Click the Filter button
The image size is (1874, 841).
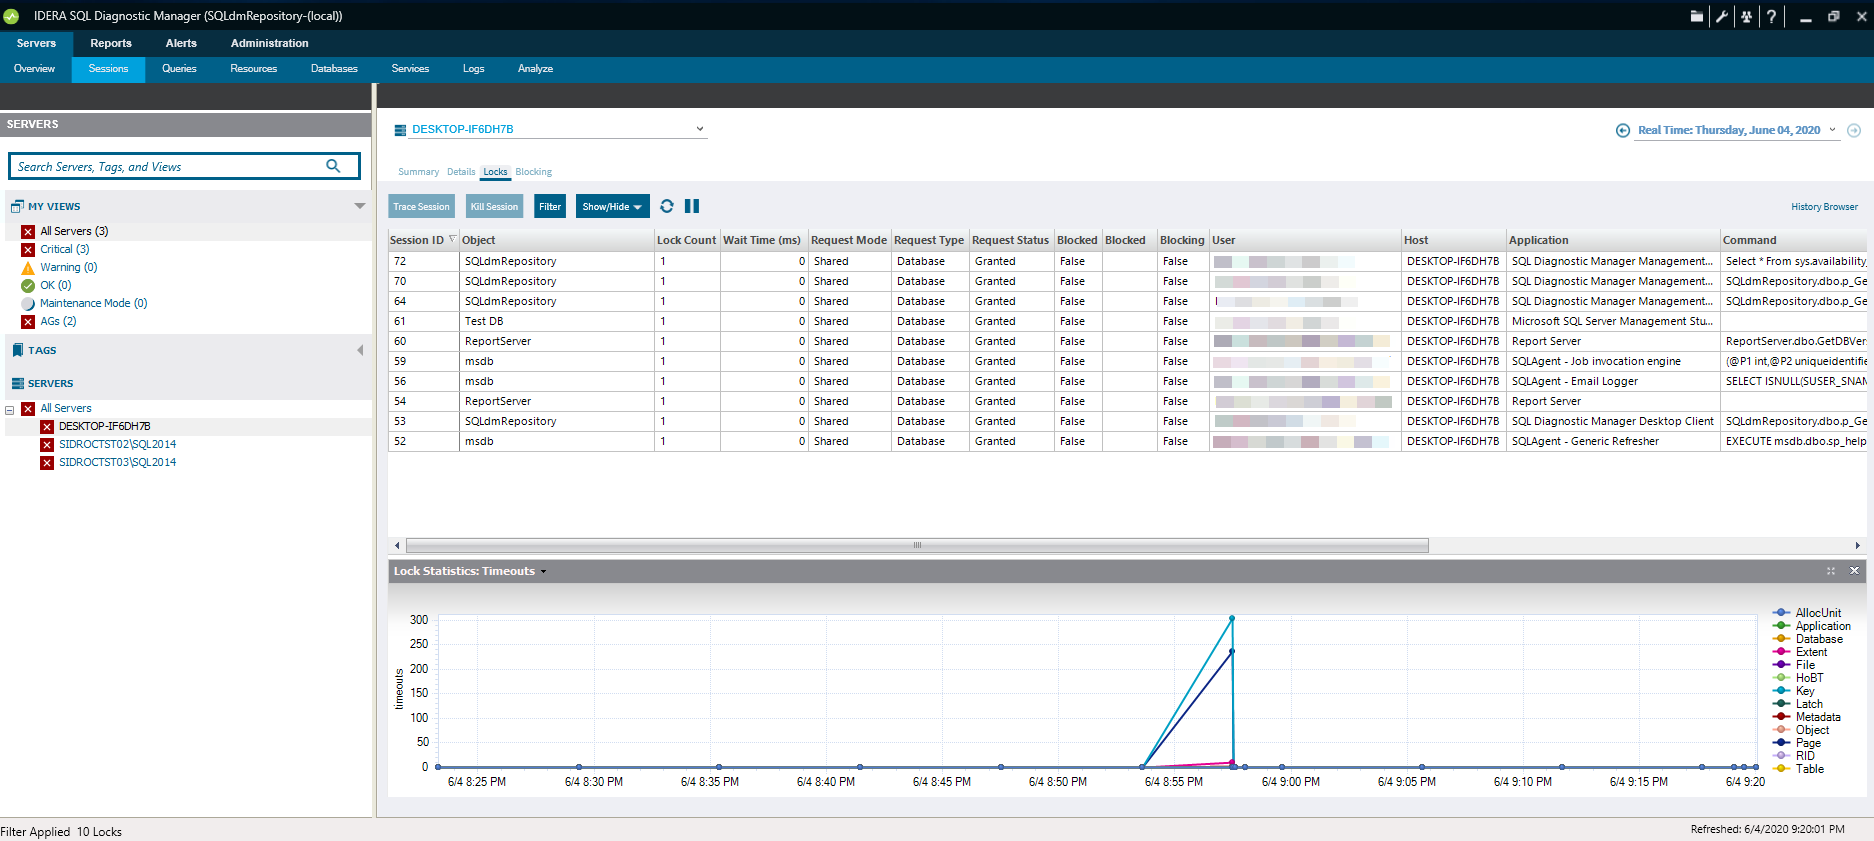point(550,207)
